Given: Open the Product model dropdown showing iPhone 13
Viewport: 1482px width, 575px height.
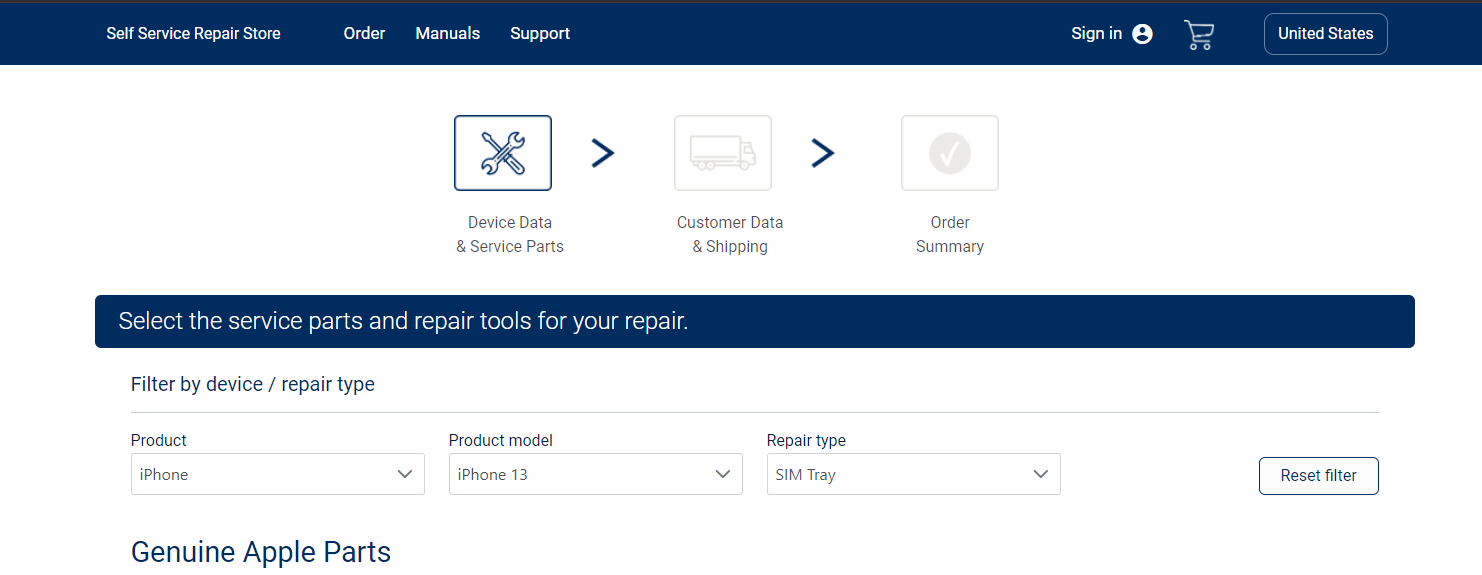Looking at the screenshot, I should click(596, 474).
